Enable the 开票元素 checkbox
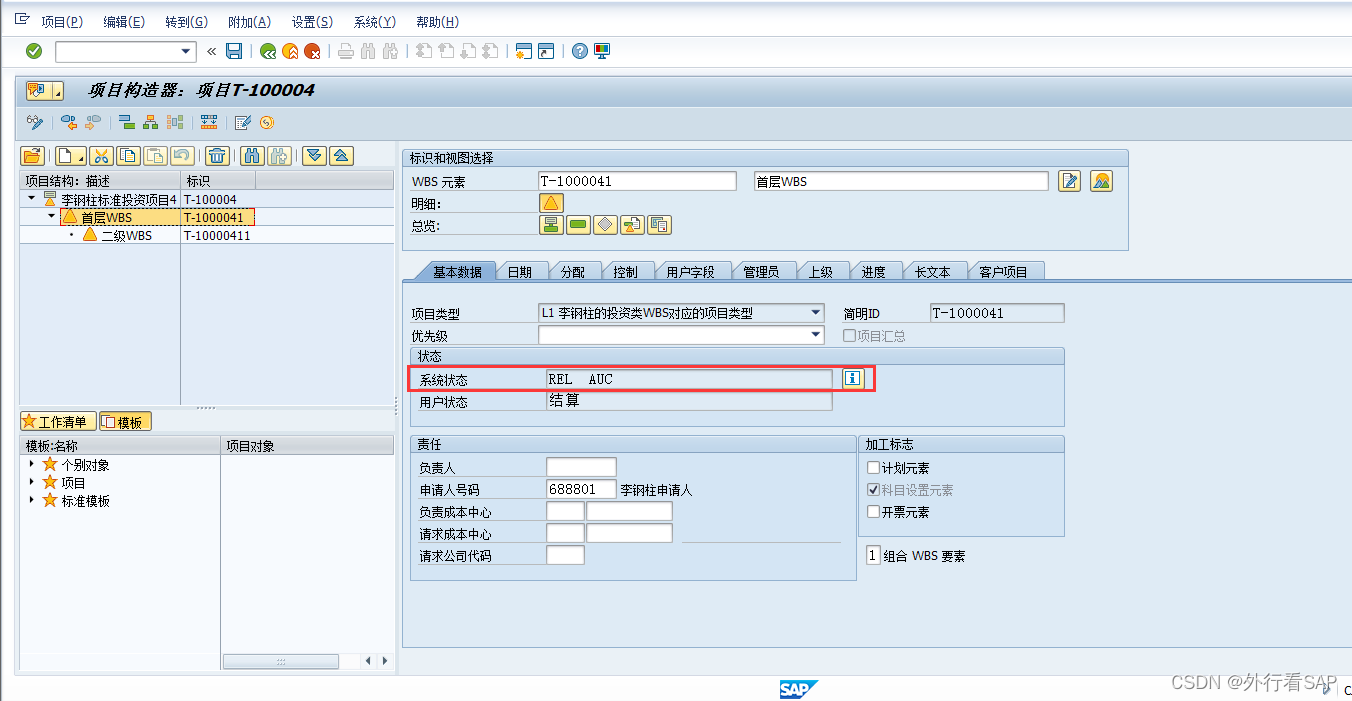Viewport: 1352px width, 701px height. pyautogui.click(x=872, y=511)
